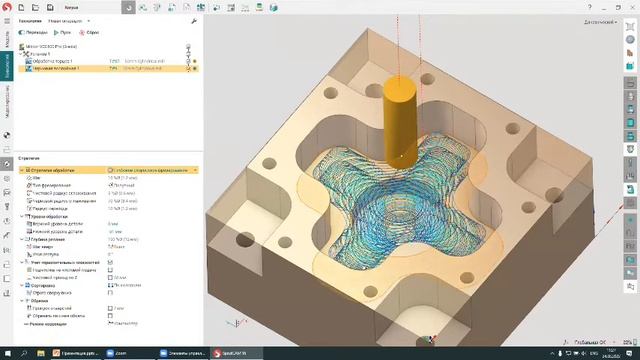Click the teal machine icon with white background in right toolbar
The width and height of the screenshot is (640, 360).
tap(630, 189)
